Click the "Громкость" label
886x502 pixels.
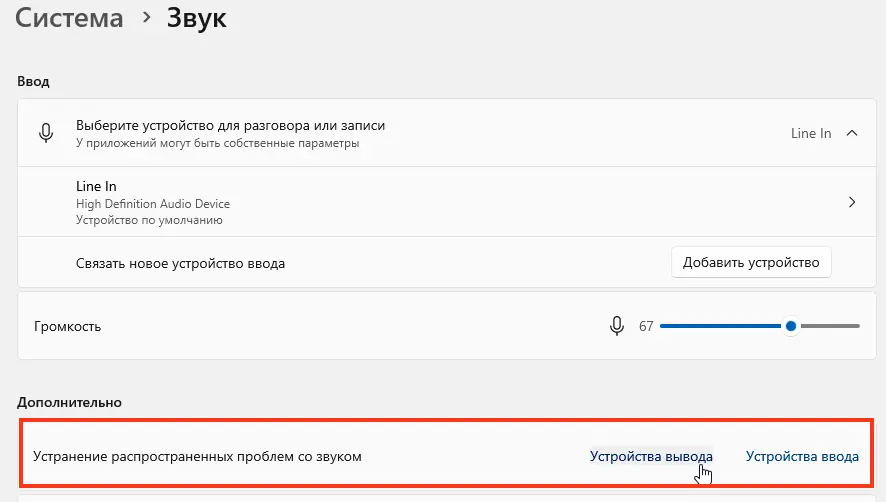click(67, 326)
